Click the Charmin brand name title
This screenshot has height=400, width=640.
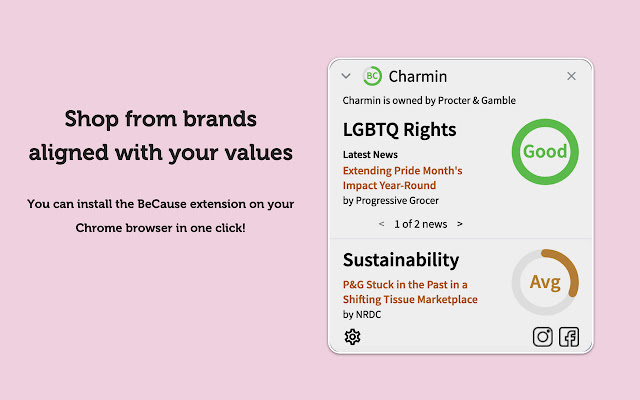[418, 76]
